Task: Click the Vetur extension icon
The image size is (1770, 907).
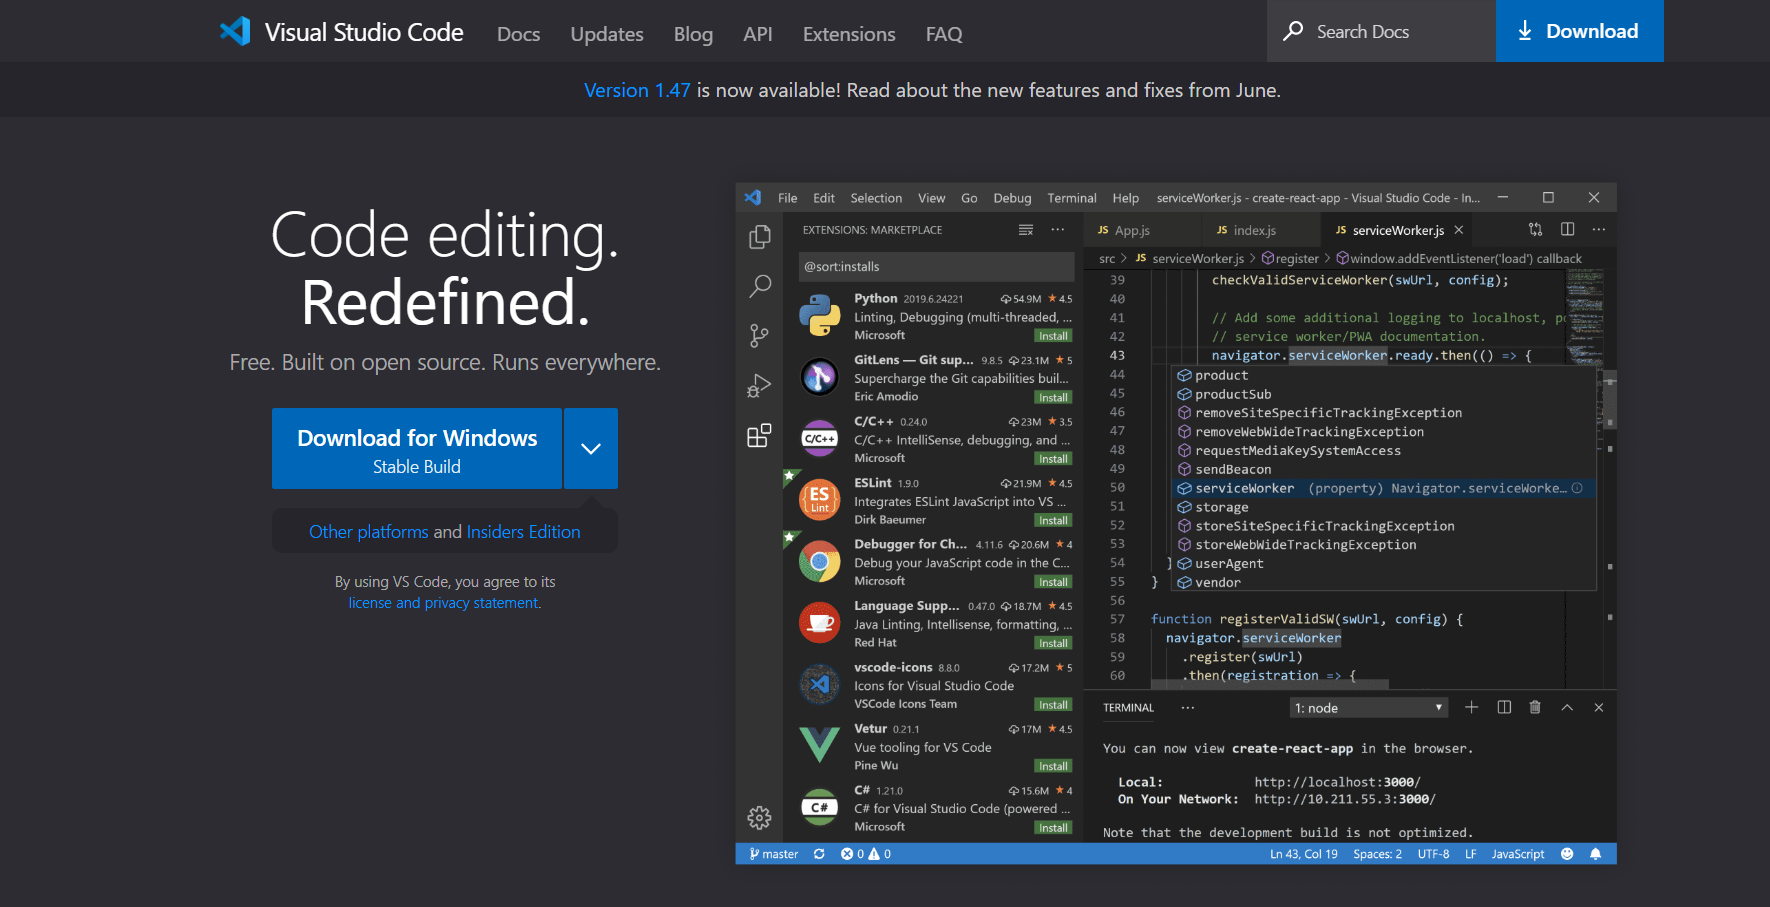Action: click(x=820, y=745)
